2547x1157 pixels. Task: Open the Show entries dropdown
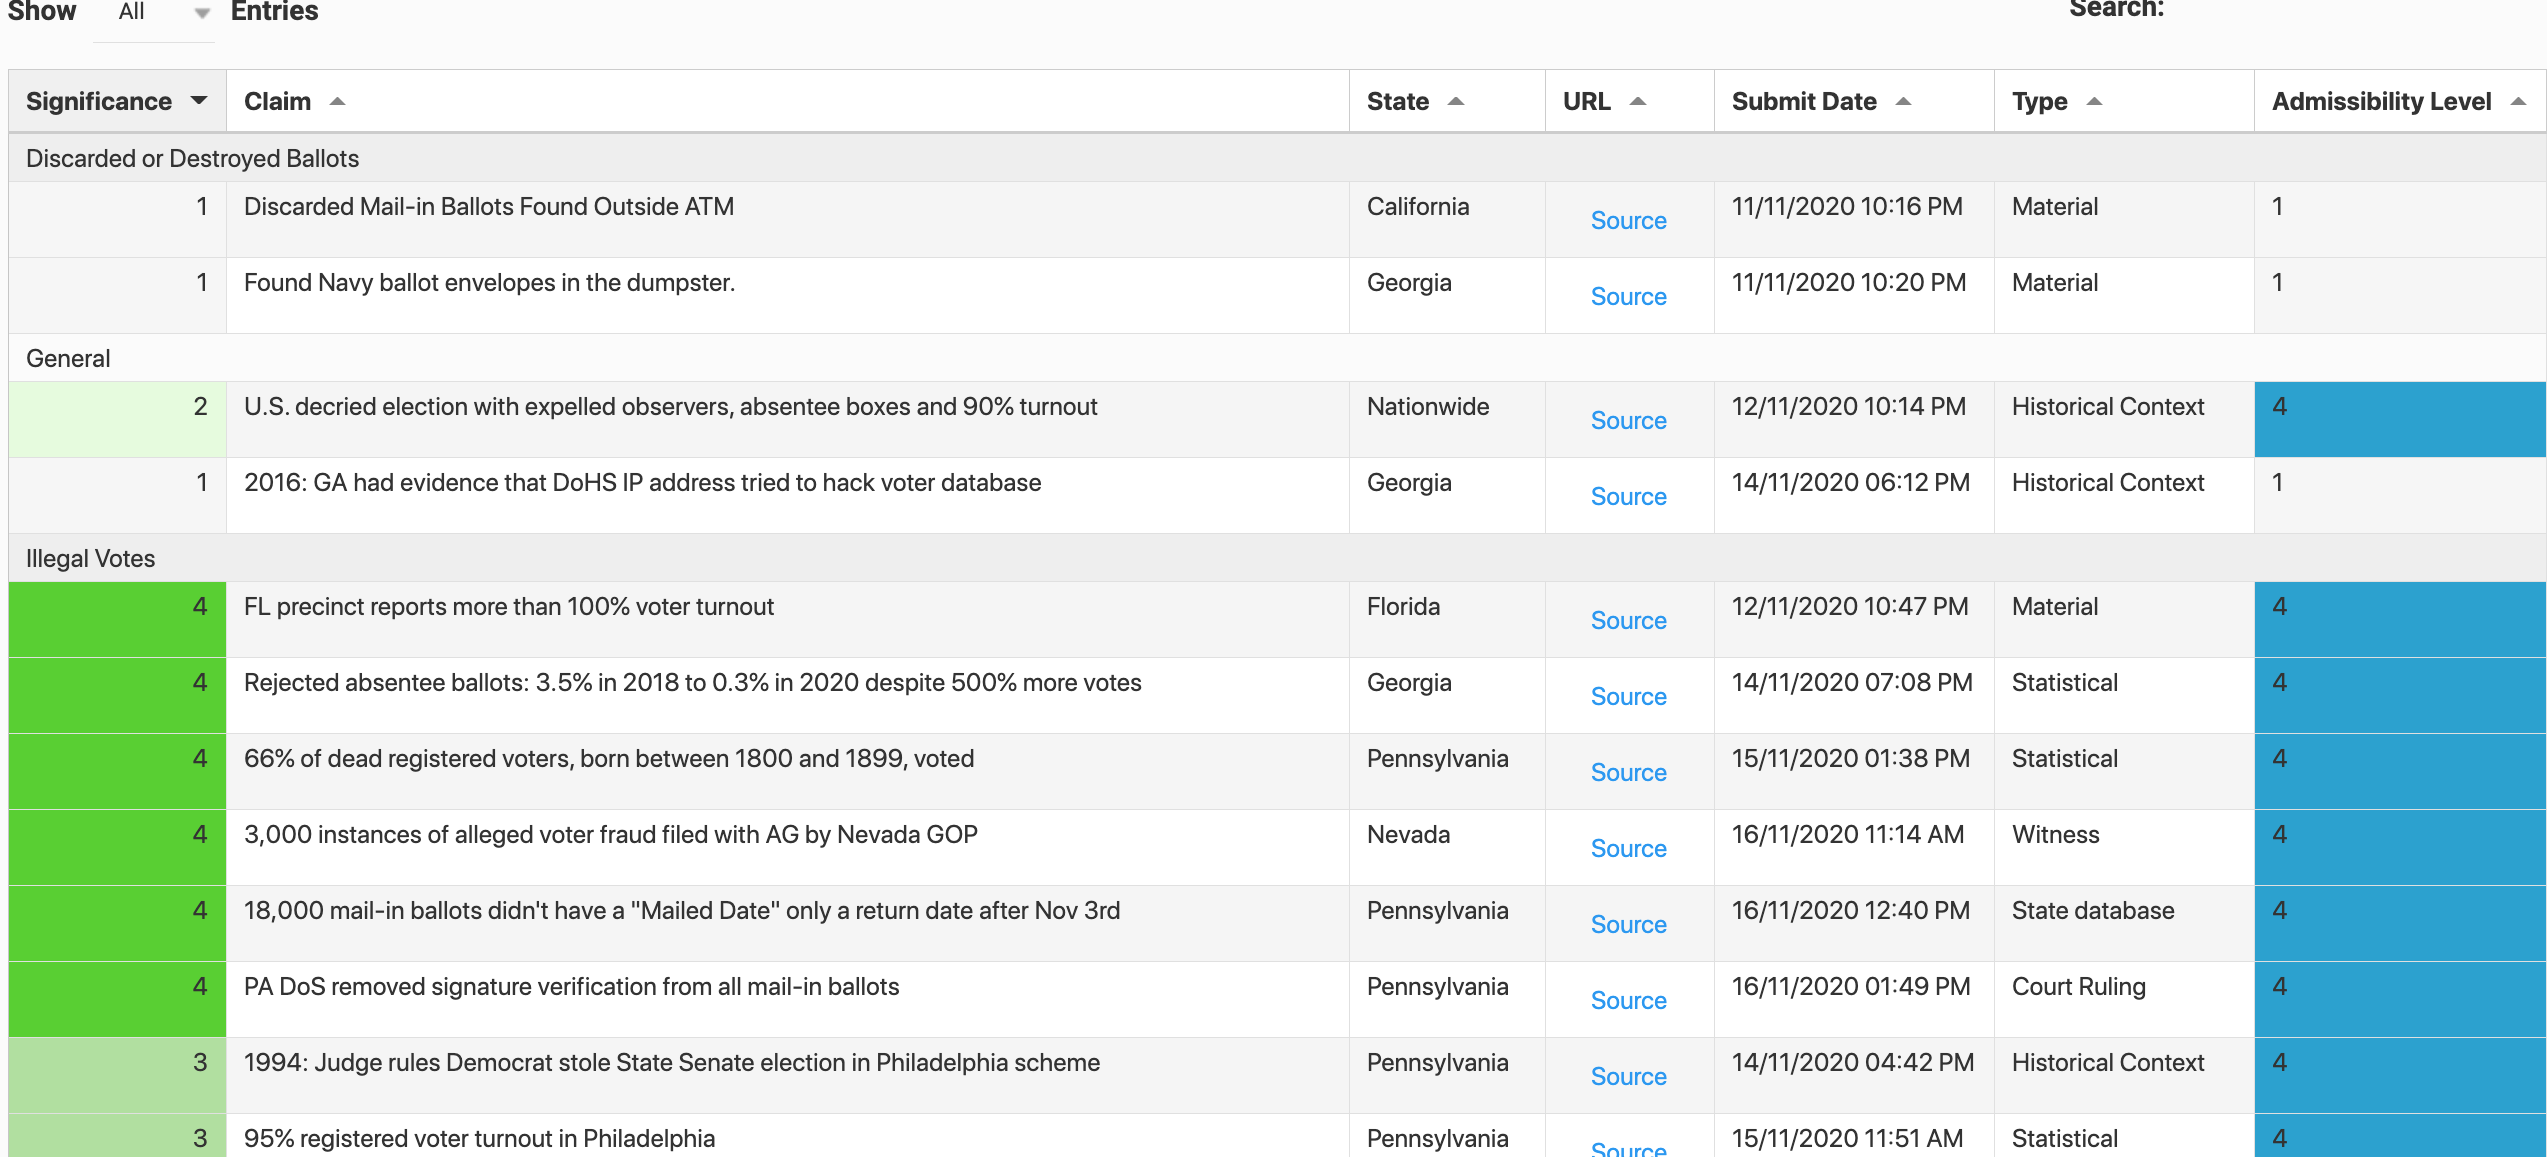(x=155, y=13)
